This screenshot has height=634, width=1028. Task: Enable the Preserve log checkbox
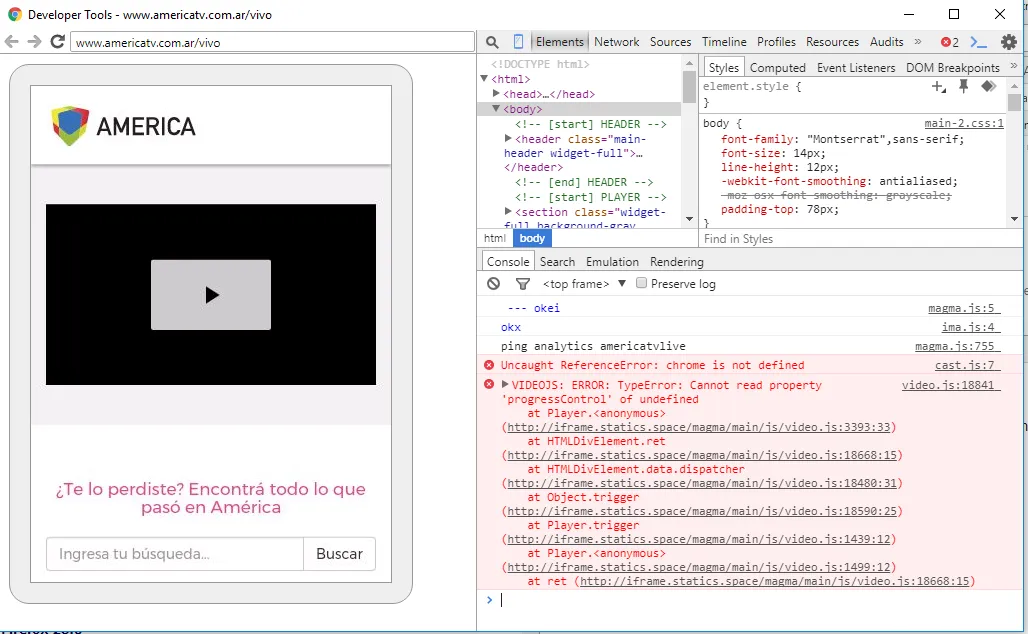641,283
